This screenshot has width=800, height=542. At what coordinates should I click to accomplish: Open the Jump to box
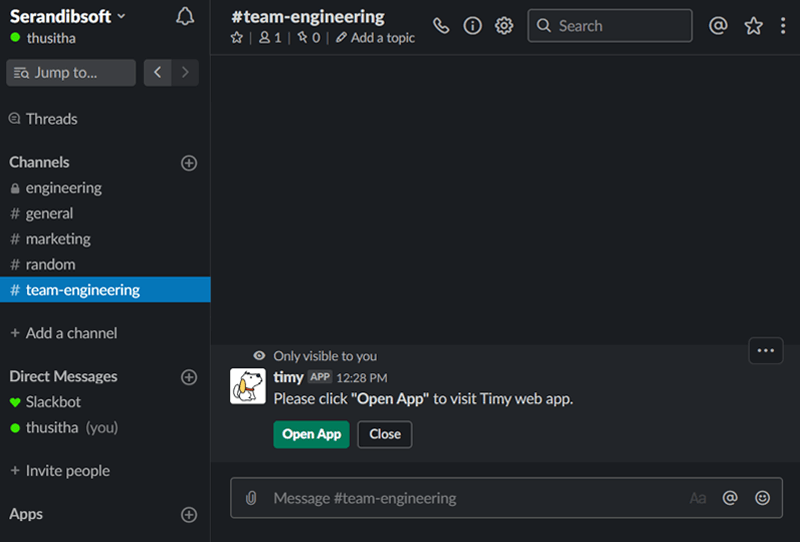click(71, 72)
